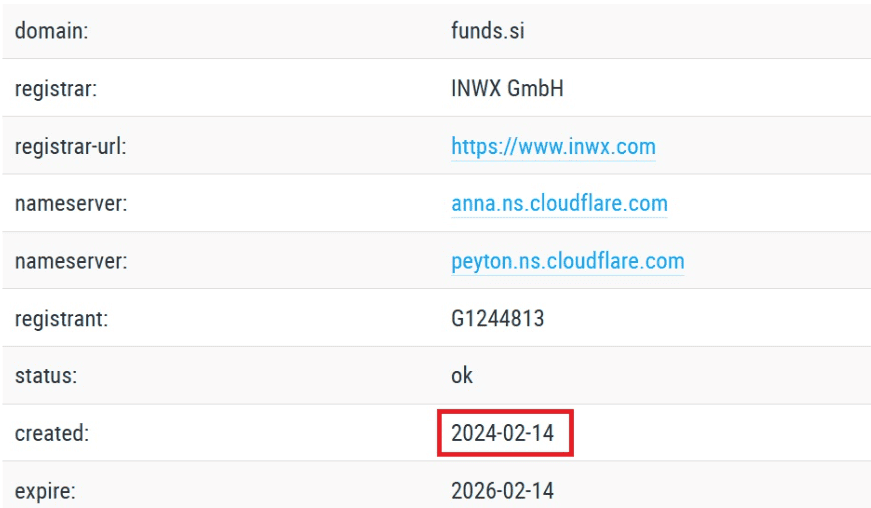871x508 pixels.
Task: Click the "registrar-url:" field label
Action: (x=71, y=147)
